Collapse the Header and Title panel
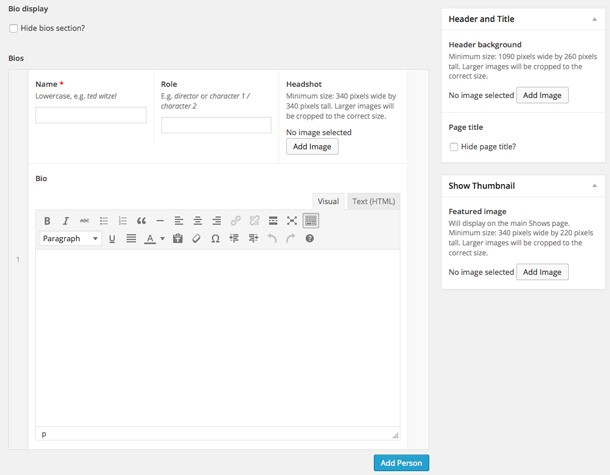 tap(594, 19)
